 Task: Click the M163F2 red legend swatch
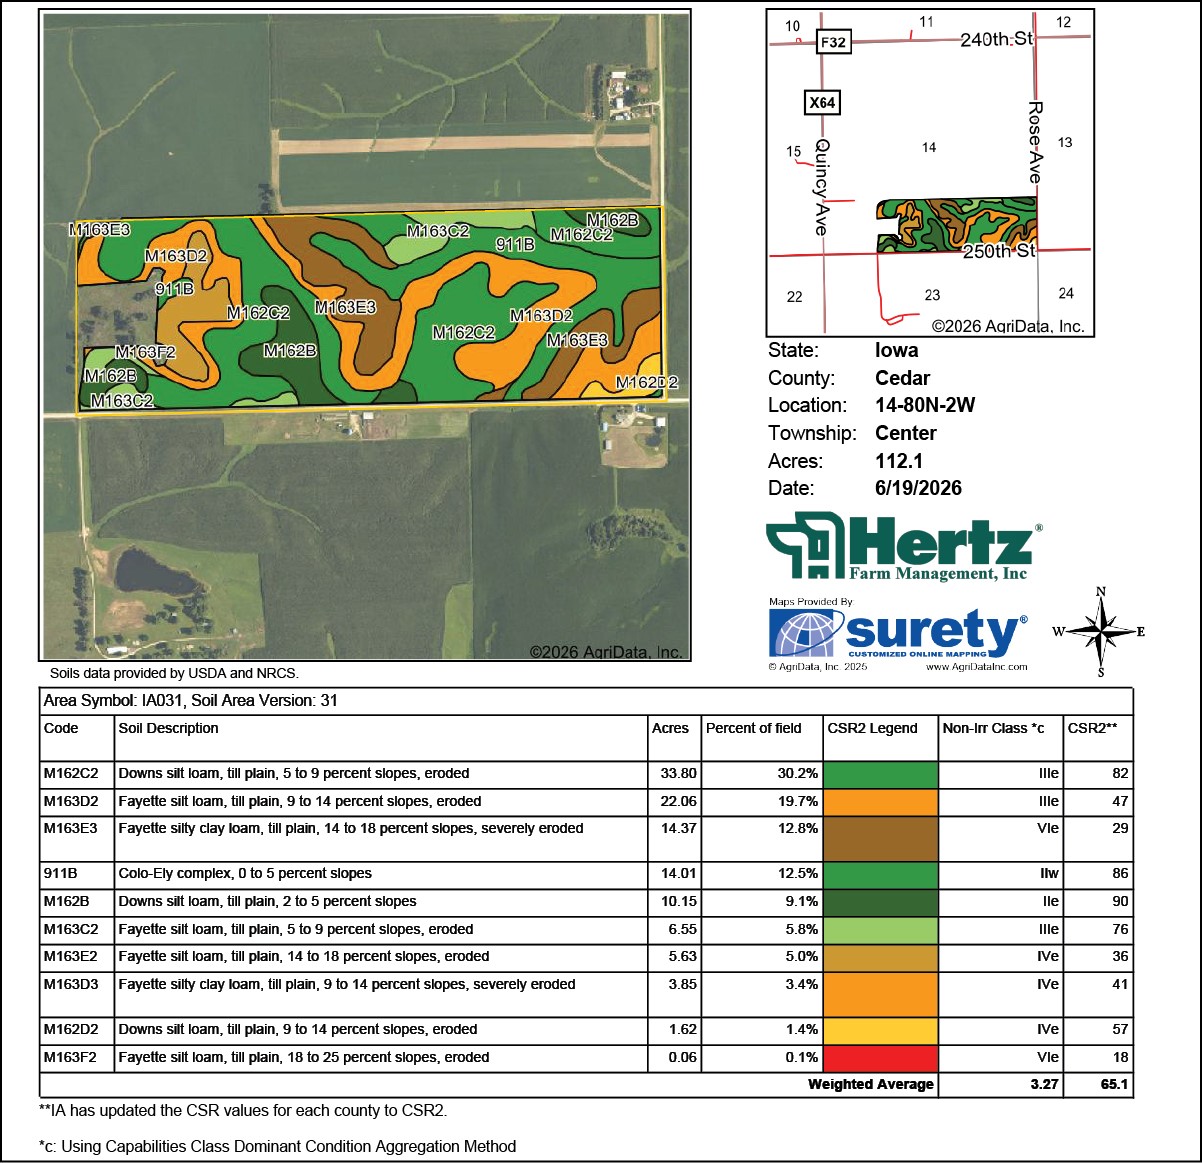[881, 1058]
